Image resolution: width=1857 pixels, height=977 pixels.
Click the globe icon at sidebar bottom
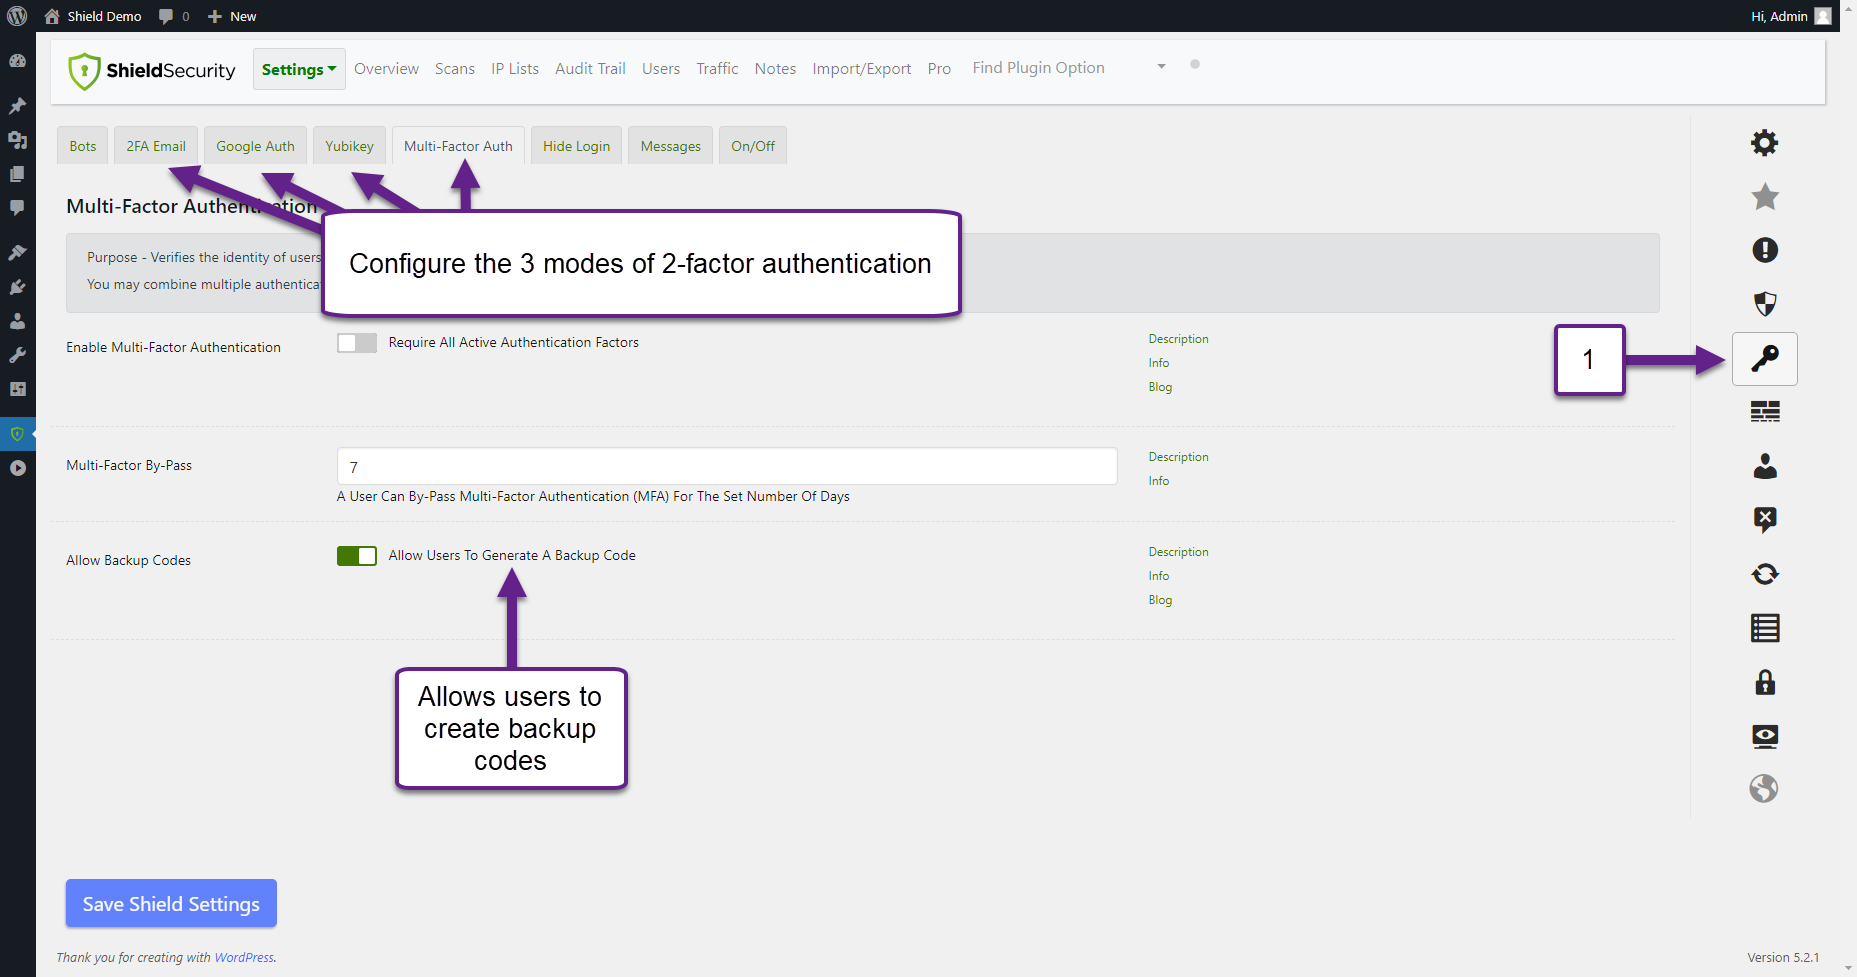1764,788
